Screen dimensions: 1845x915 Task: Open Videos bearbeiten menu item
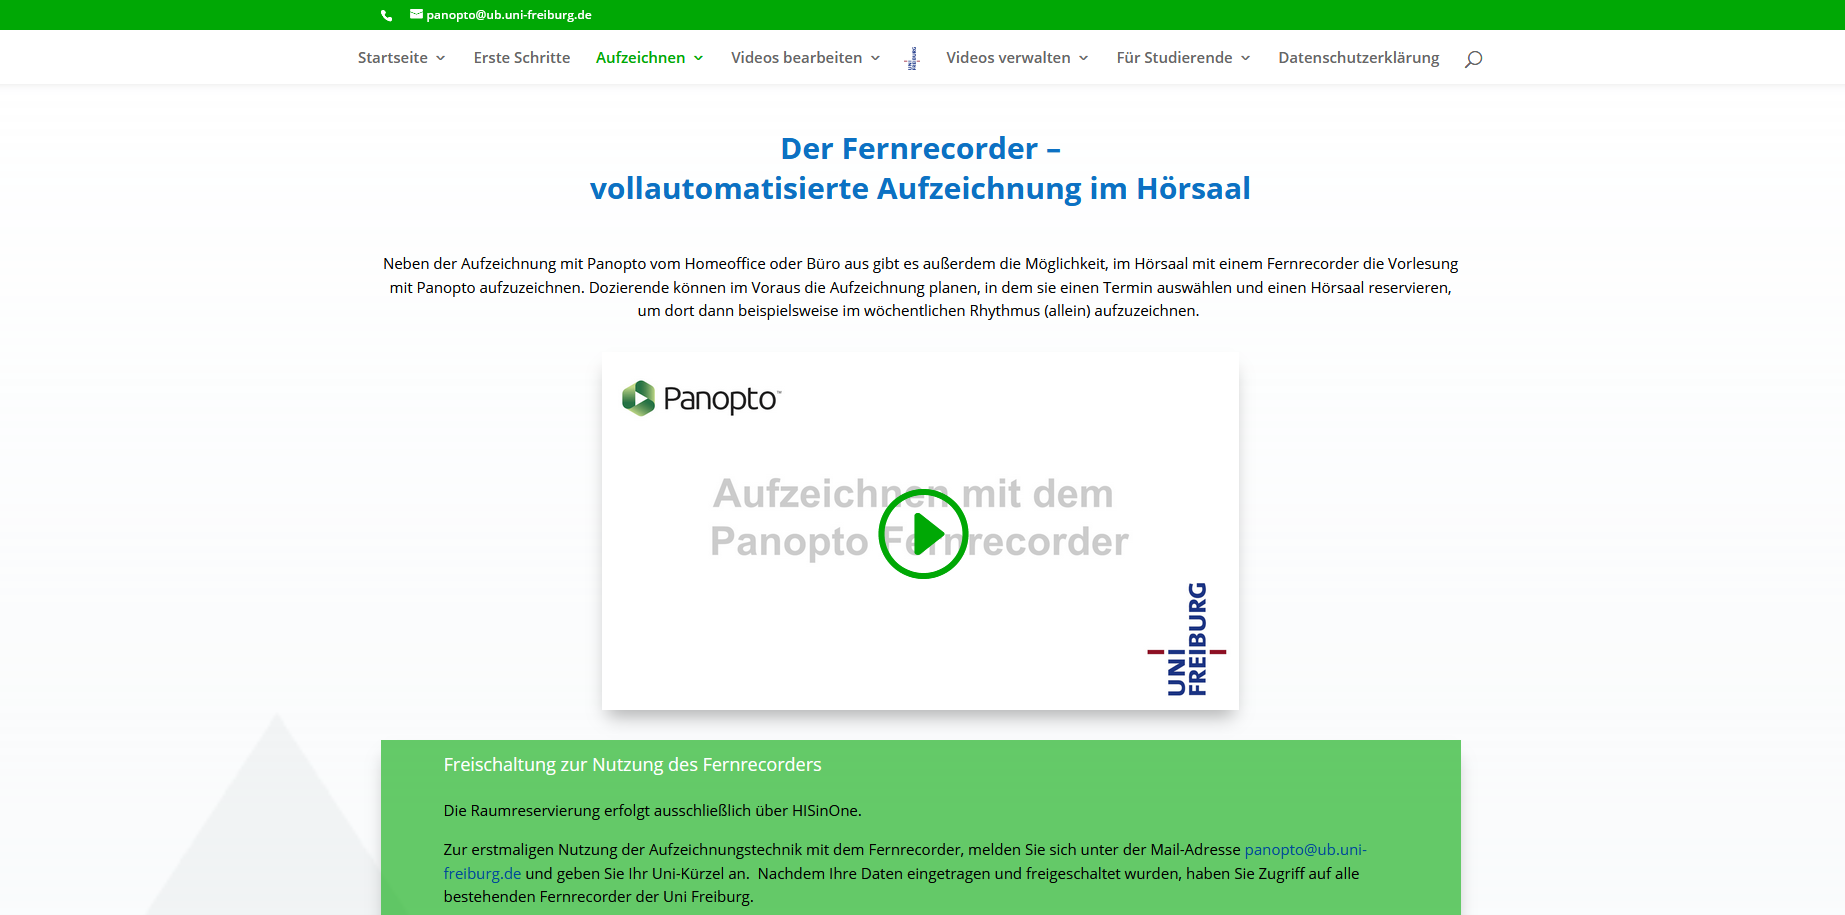tap(797, 58)
